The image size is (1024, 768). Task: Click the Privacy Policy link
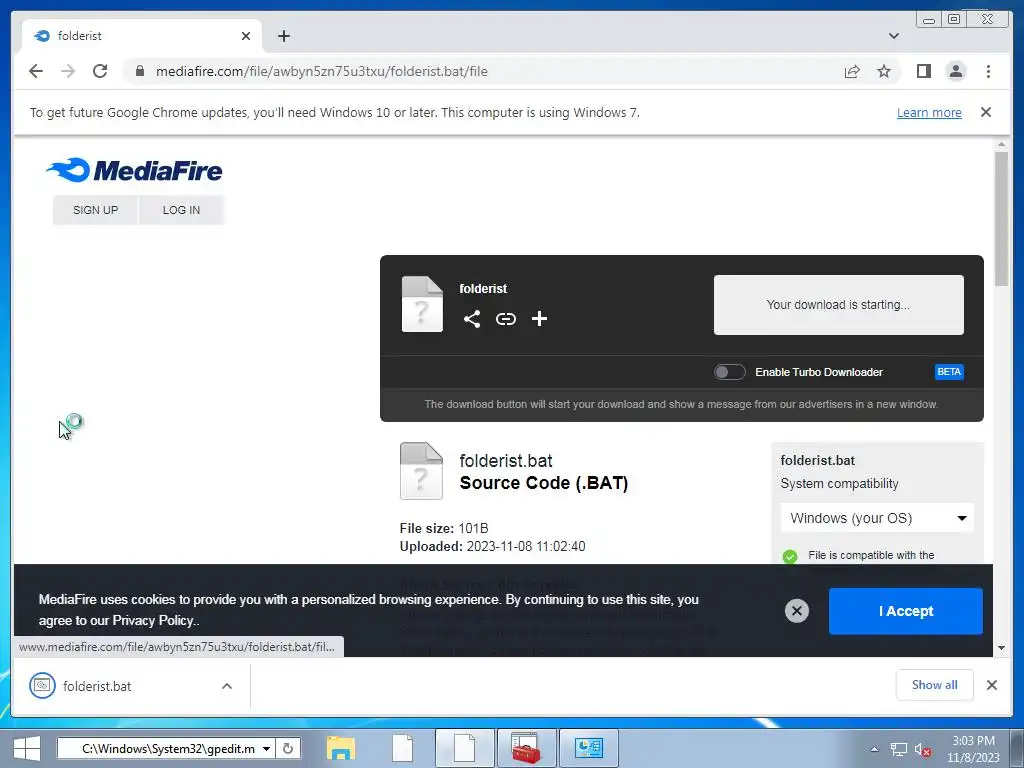[x=153, y=620]
